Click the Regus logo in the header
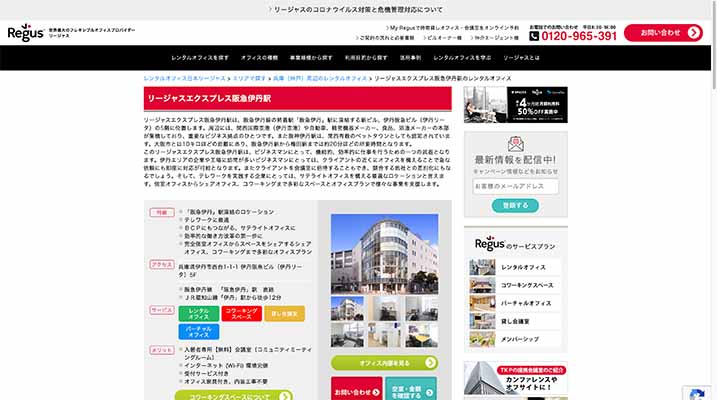The height and width of the screenshot is (400, 717). (x=26, y=32)
